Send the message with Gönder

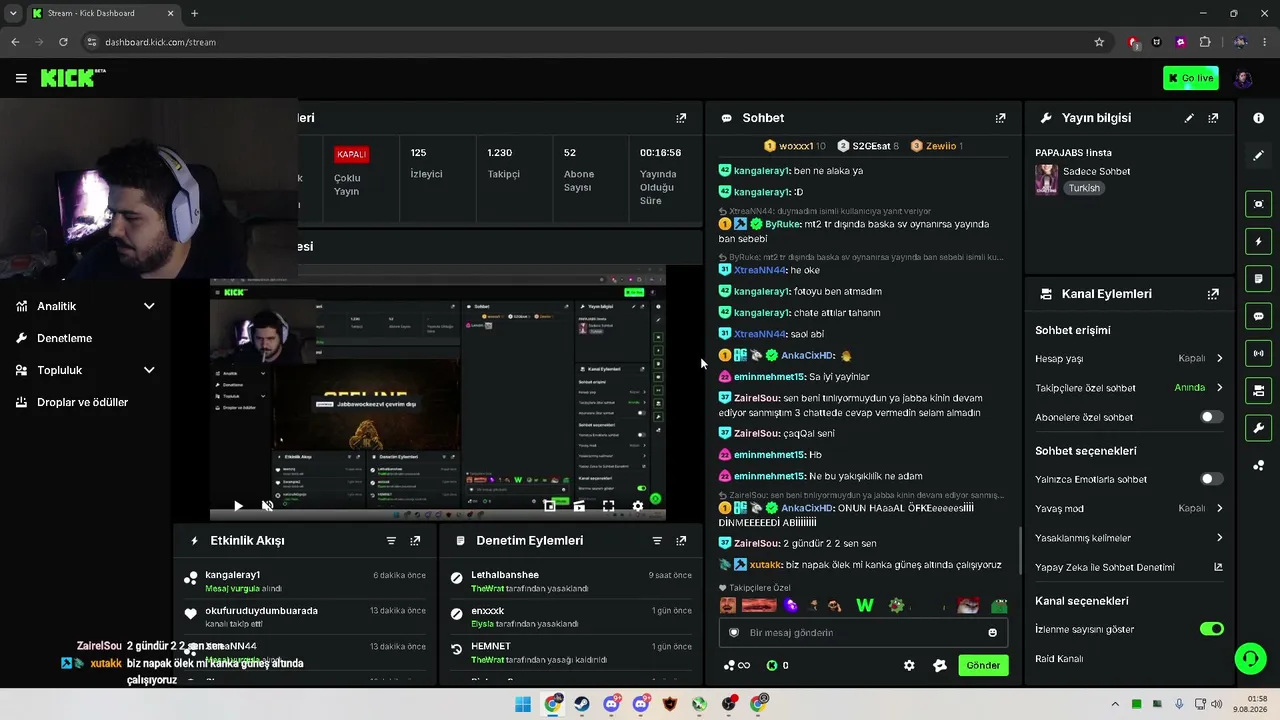click(x=983, y=665)
